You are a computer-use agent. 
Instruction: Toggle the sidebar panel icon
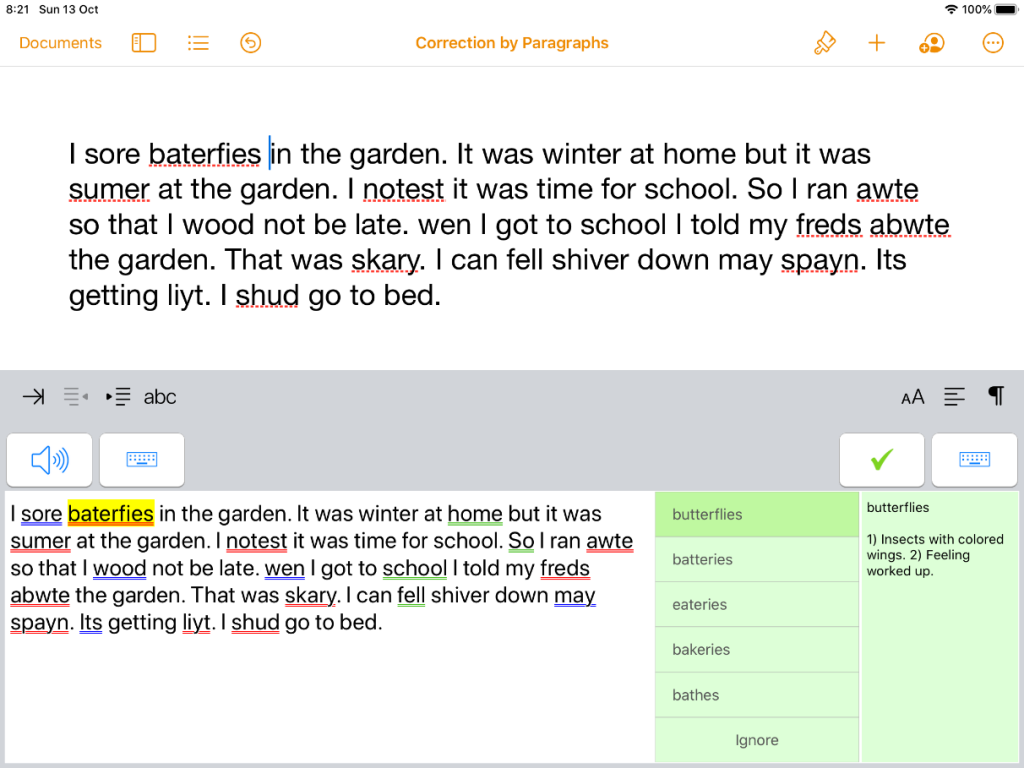point(143,43)
